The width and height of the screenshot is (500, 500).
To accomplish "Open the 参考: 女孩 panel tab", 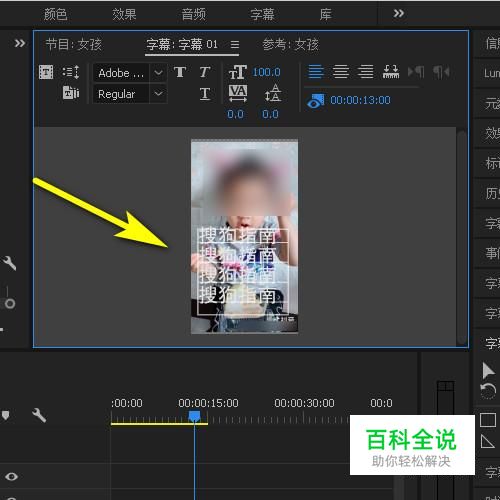I will click(291, 44).
